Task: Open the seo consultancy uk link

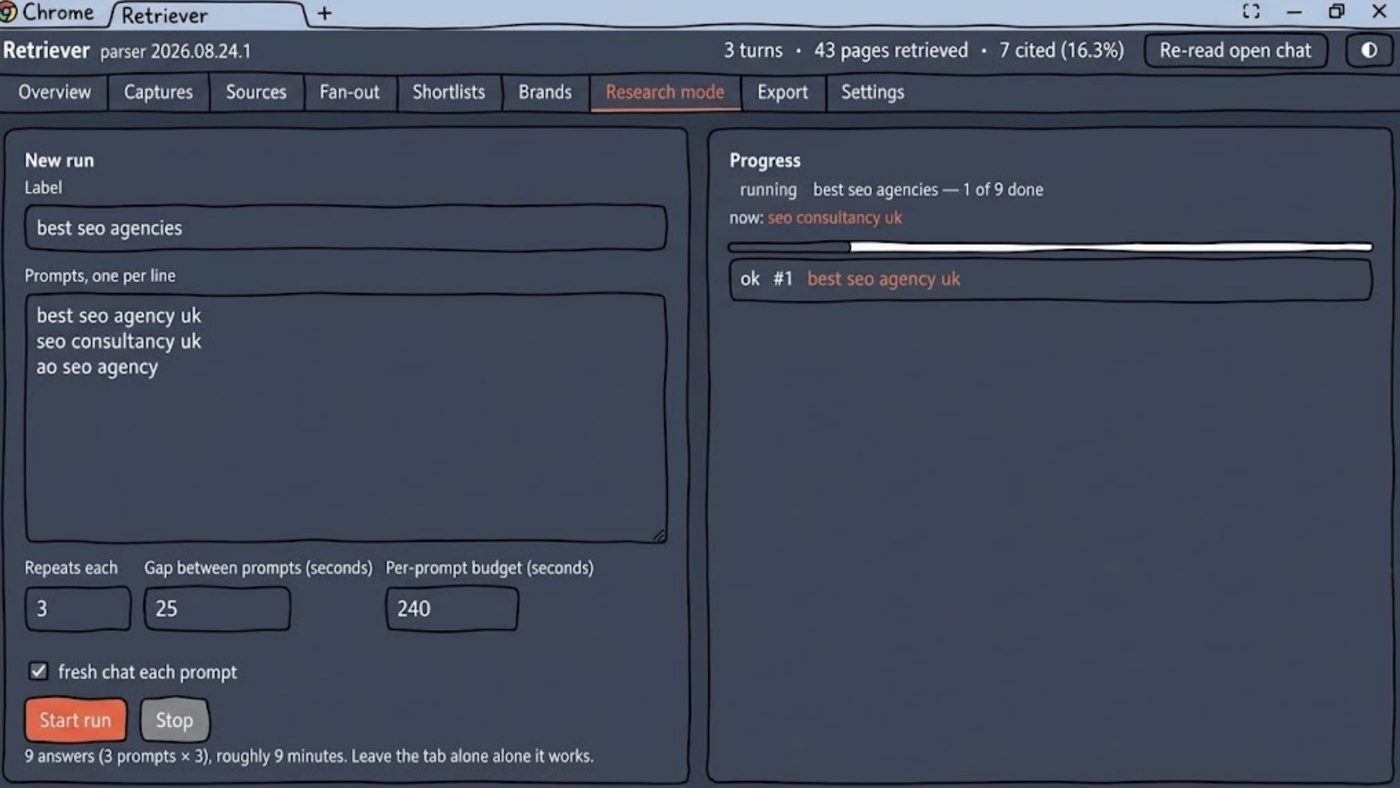Action: [x=835, y=217]
